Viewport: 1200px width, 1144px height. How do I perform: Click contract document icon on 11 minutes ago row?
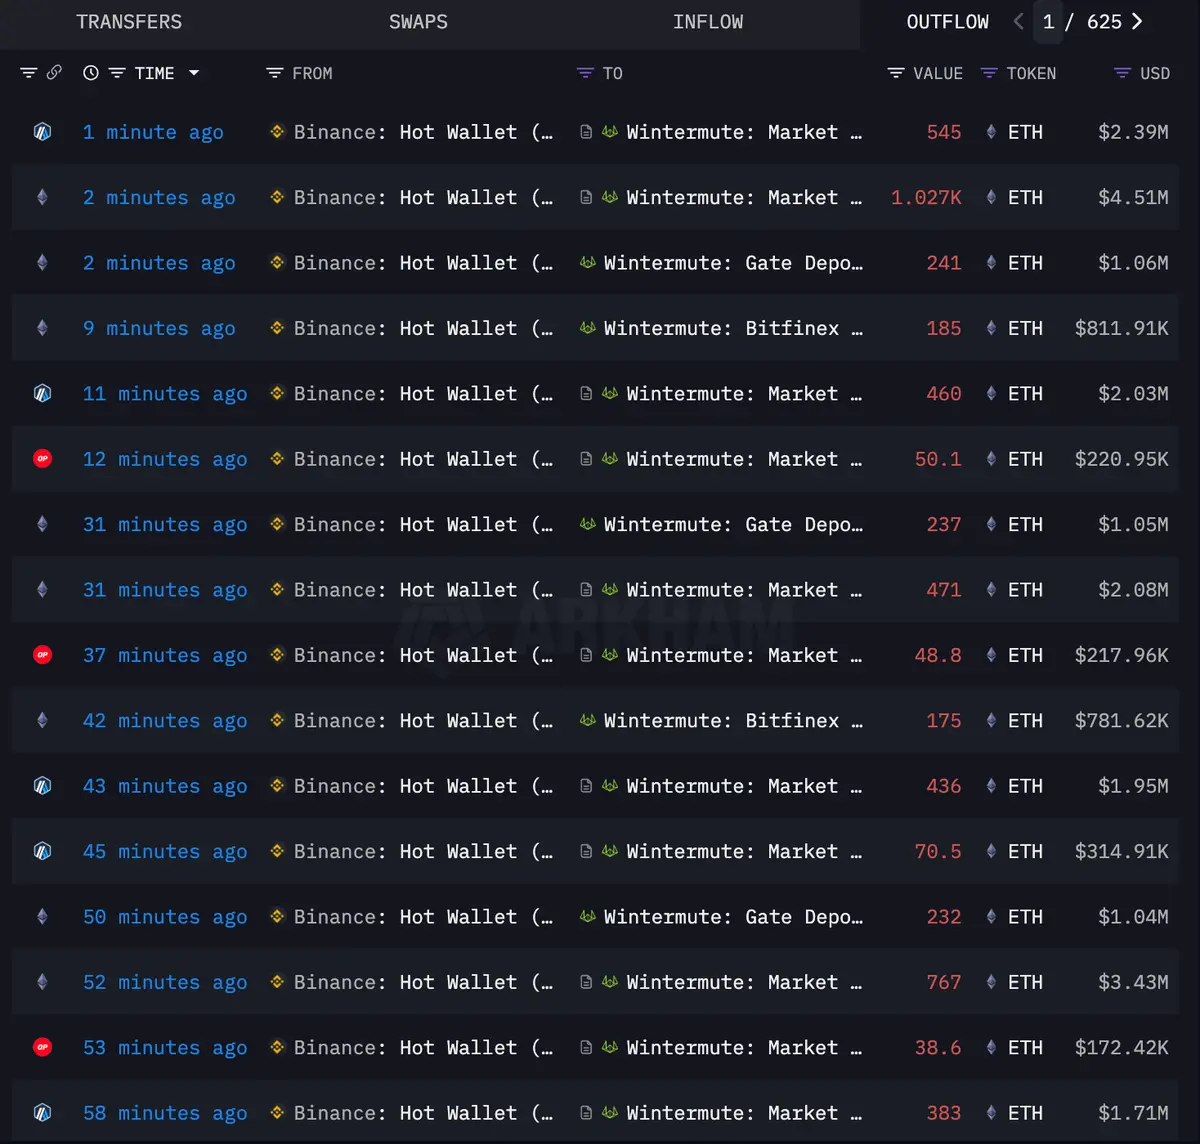pos(586,394)
